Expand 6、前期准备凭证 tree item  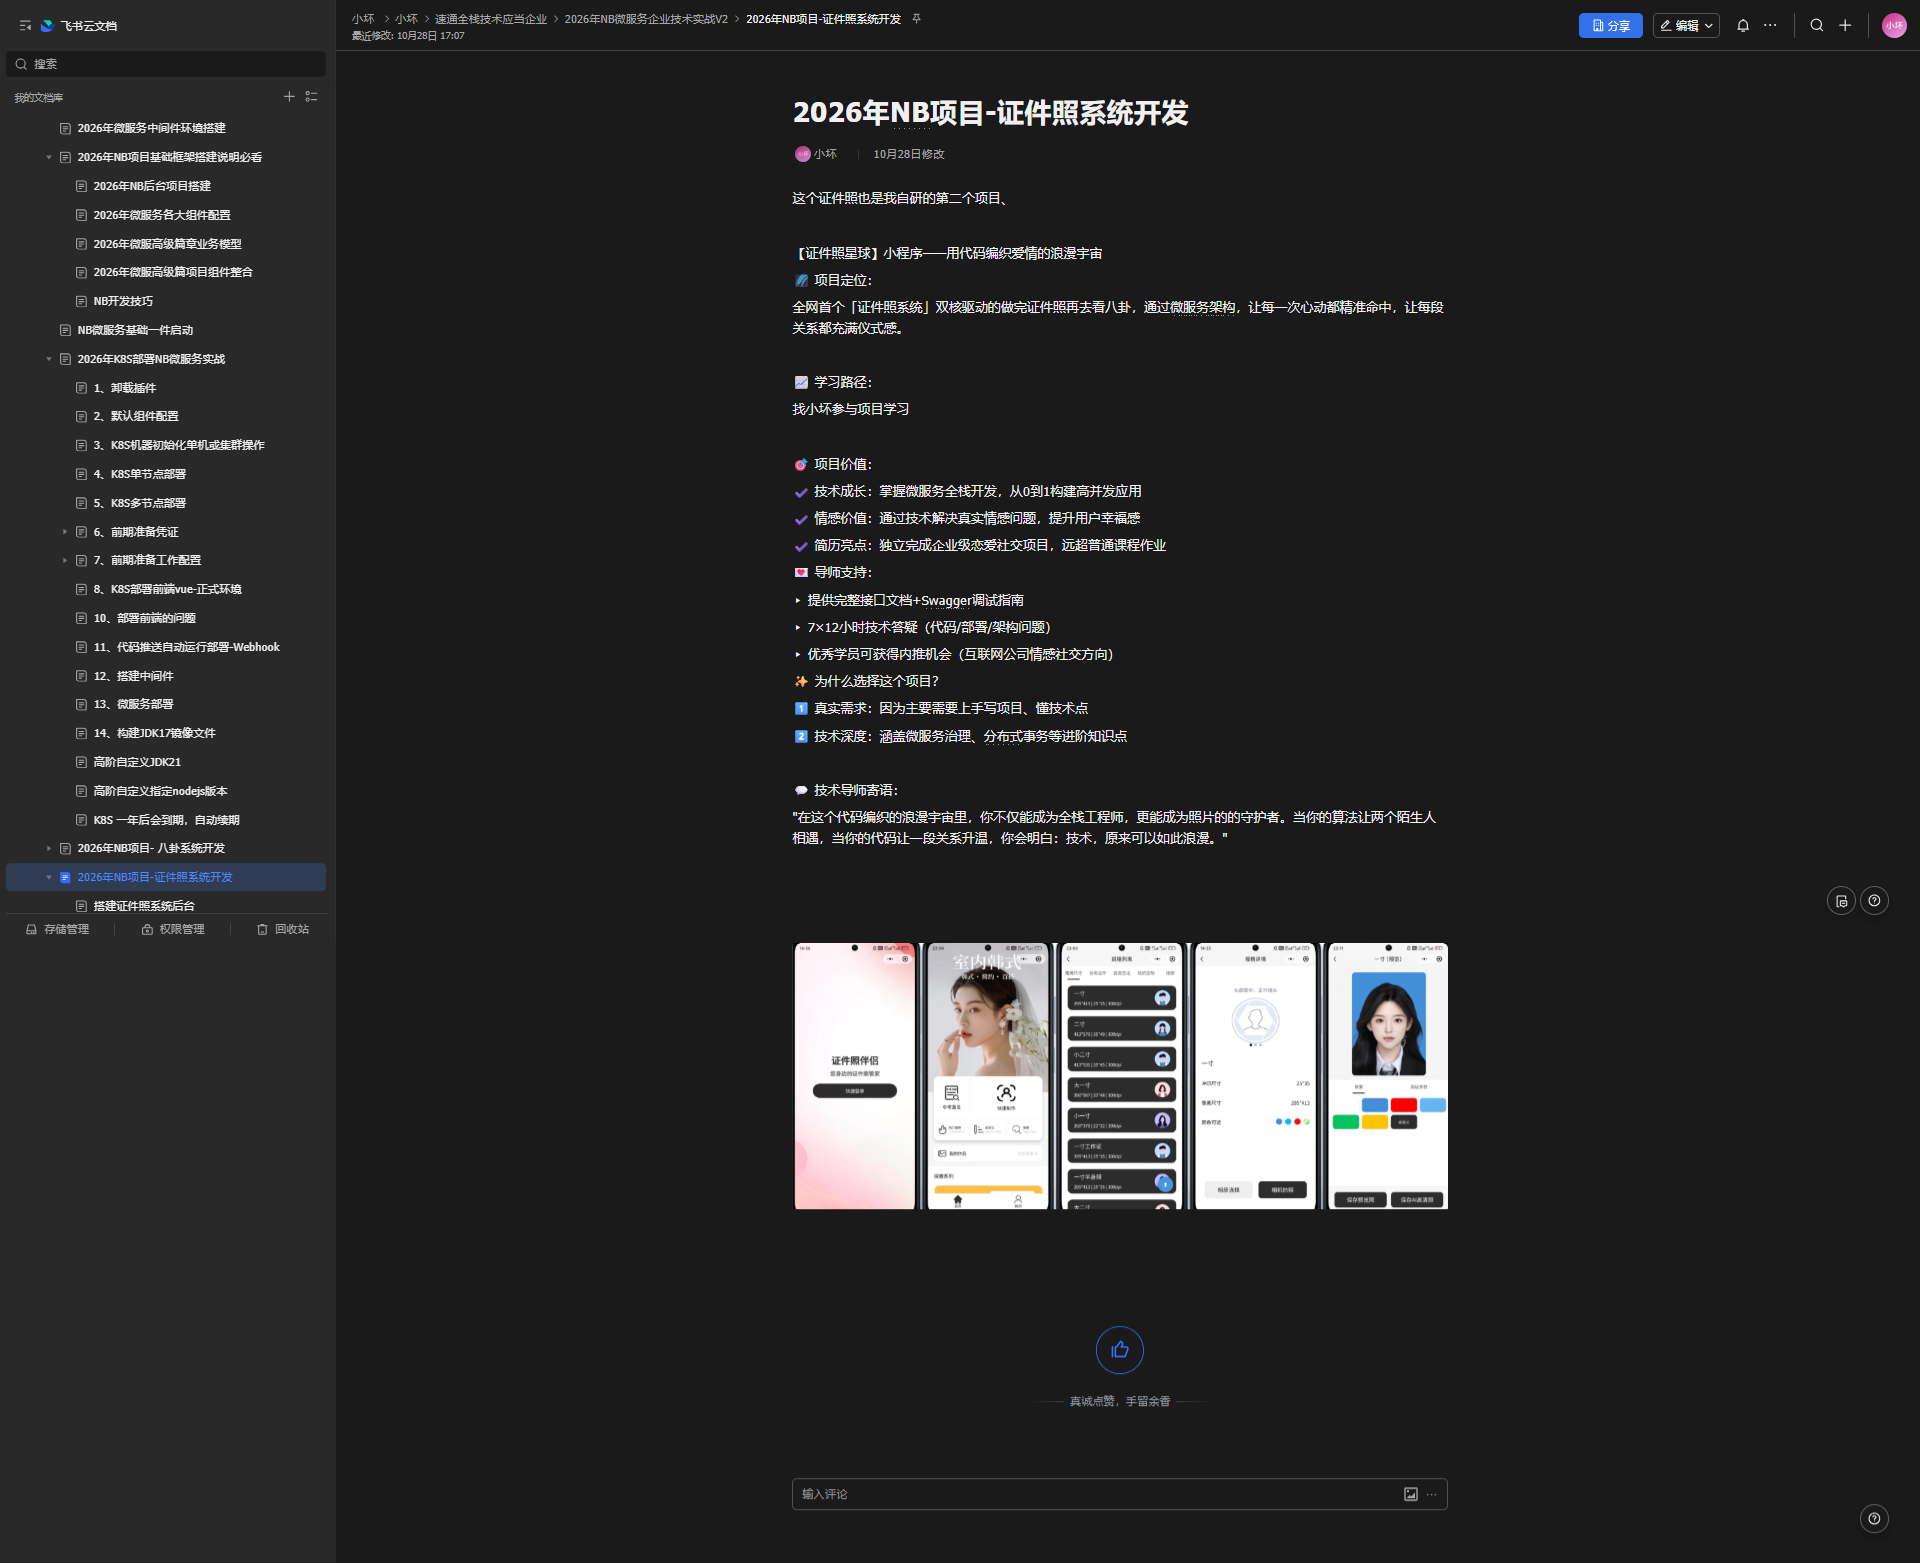65,532
